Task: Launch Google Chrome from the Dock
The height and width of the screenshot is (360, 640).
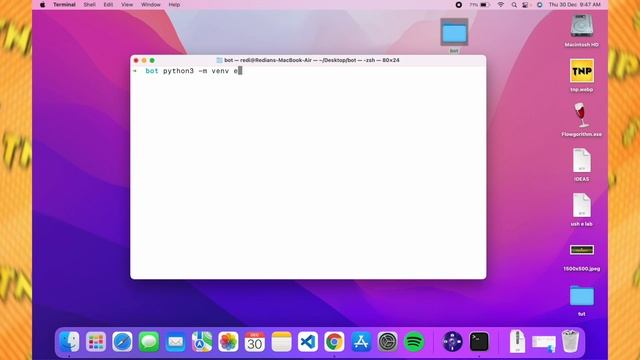Action: pyautogui.click(x=334, y=342)
